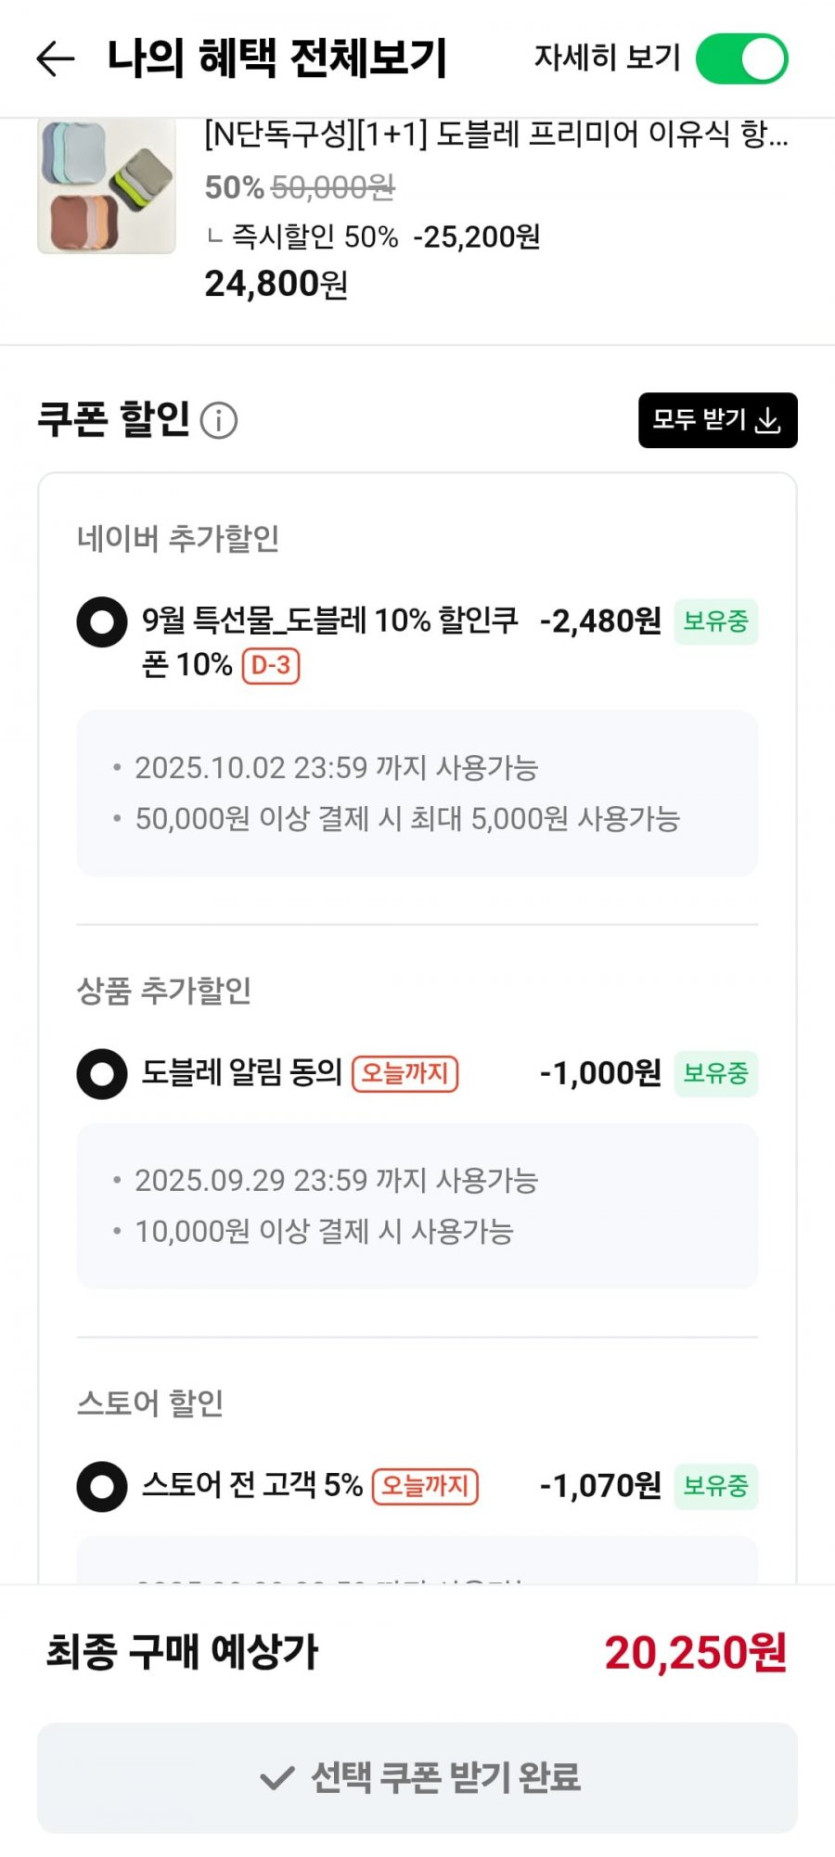Viewport: 835px width, 1857px height.
Task: Select the 스토어 전 고객 5% radio
Action: coord(102,1486)
